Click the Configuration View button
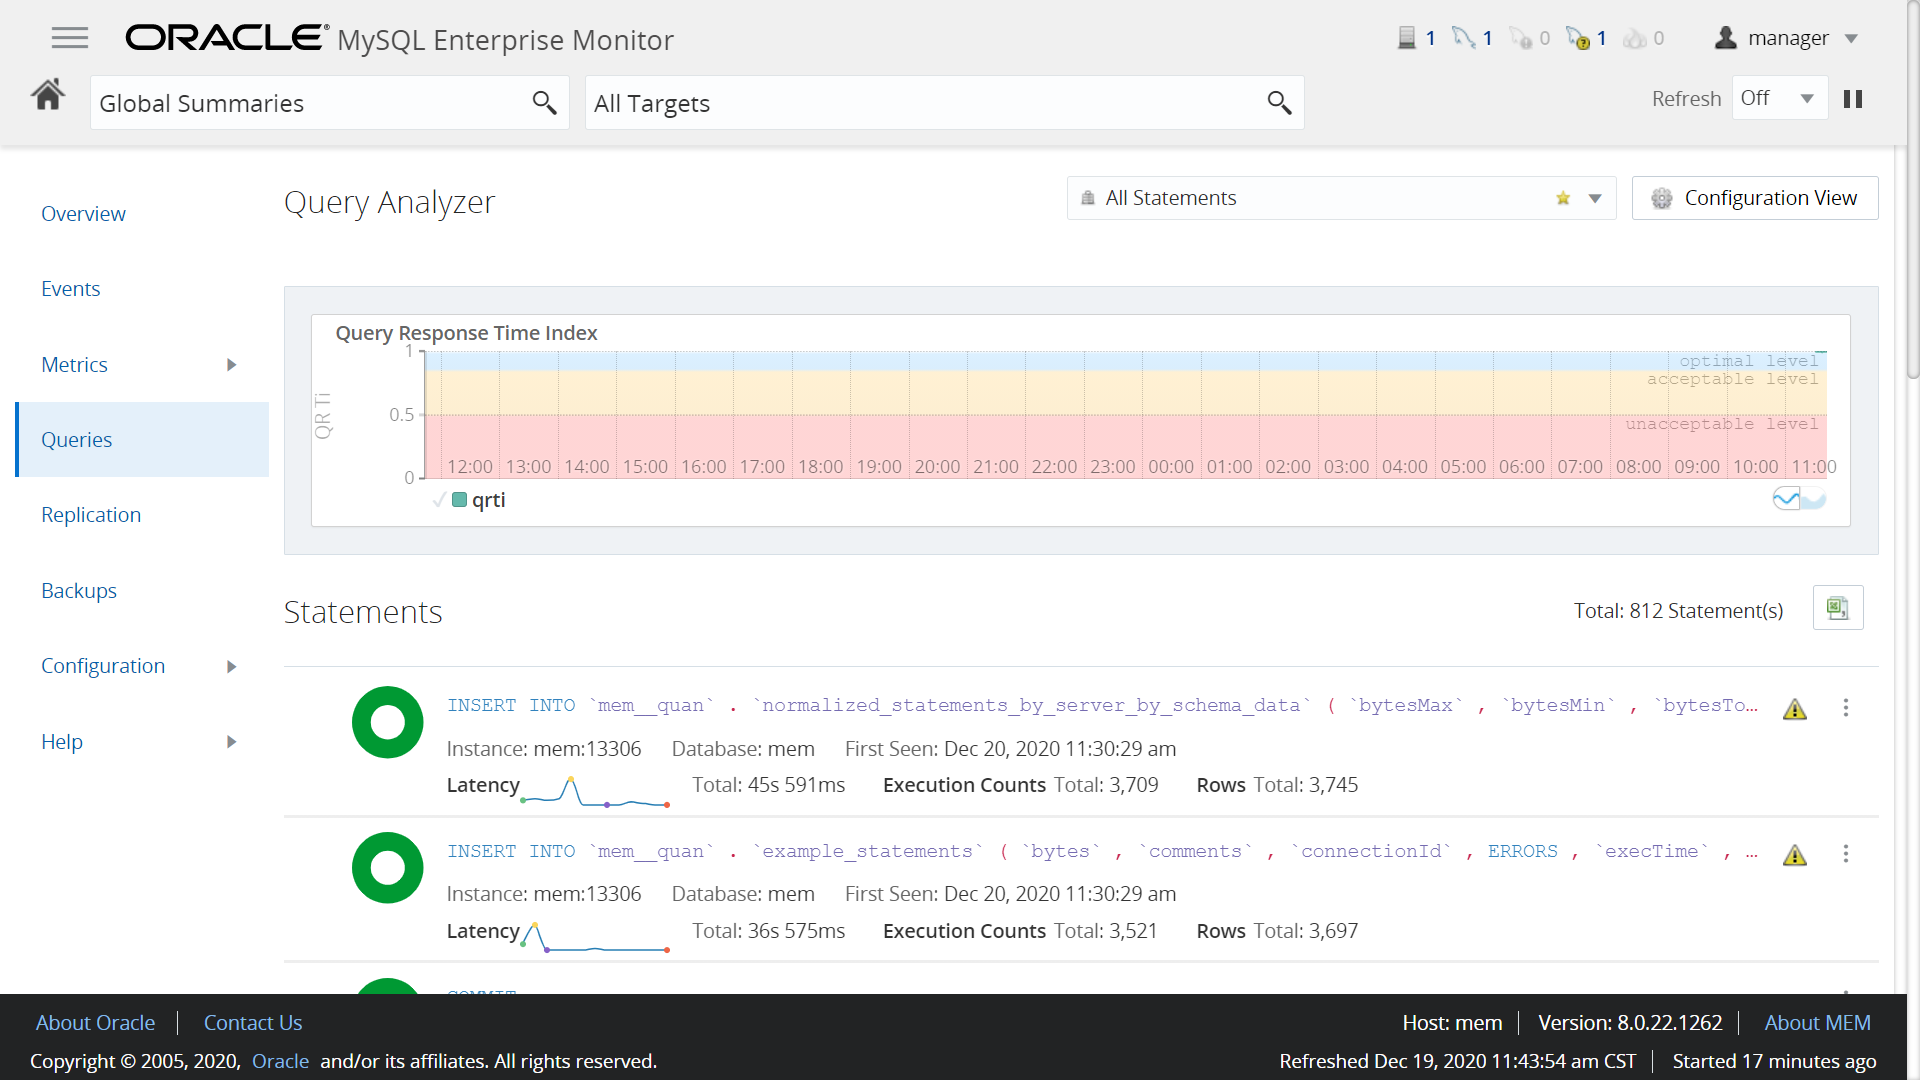Image resolution: width=1920 pixels, height=1080 pixels. point(1755,198)
